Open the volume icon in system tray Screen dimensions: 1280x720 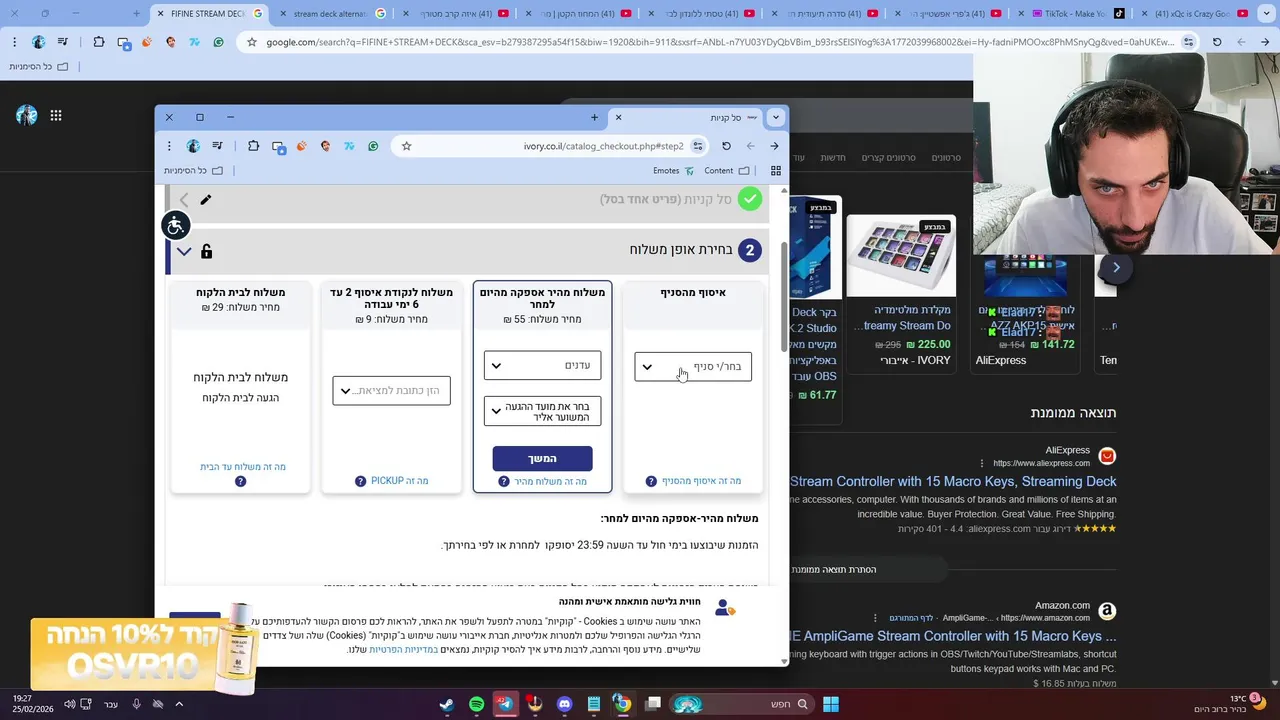[70, 704]
